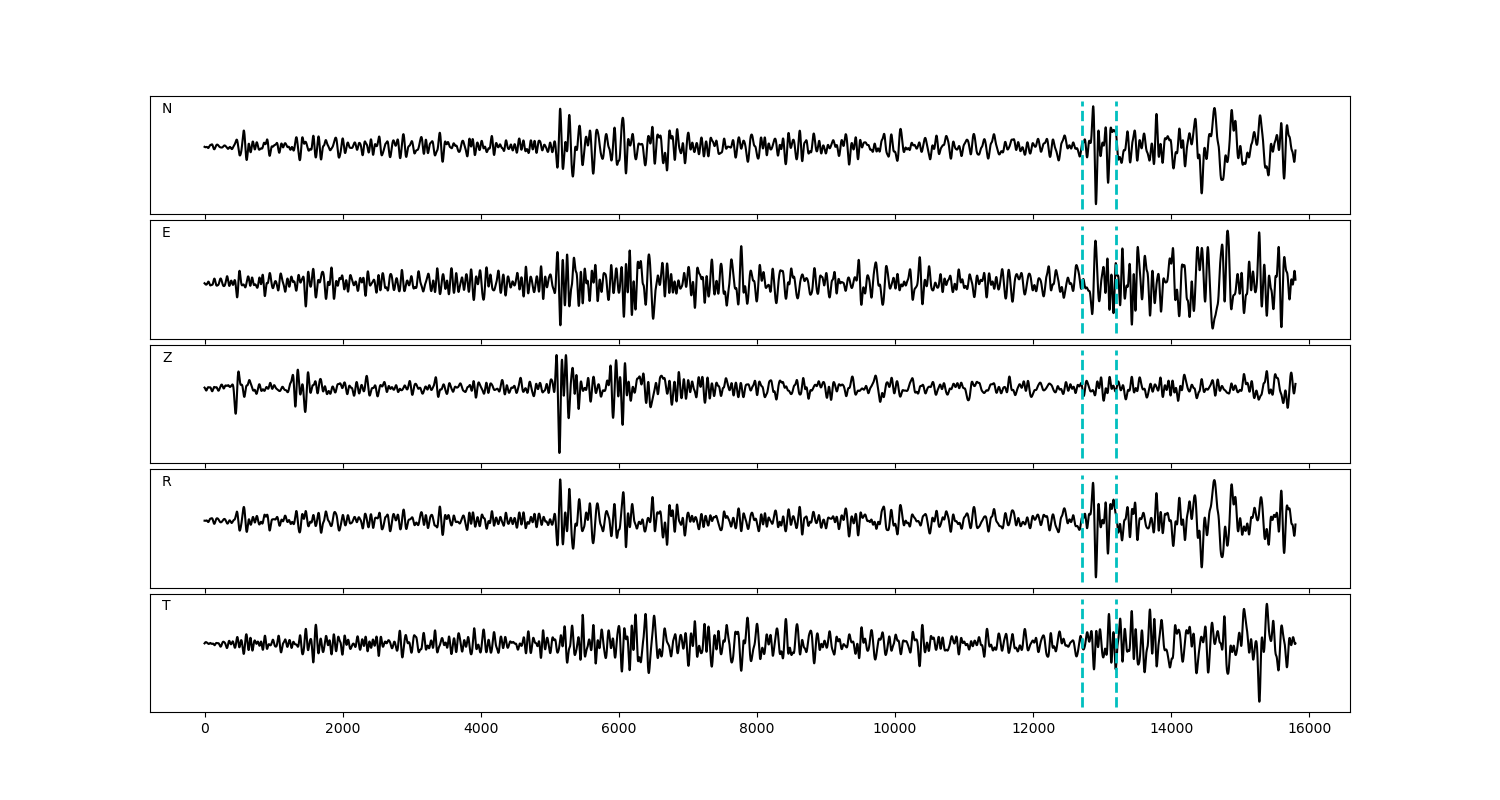Select left dashed cyan marker in T panel
This screenshot has height=800, width=1500.
pyautogui.click(x=1082, y=680)
